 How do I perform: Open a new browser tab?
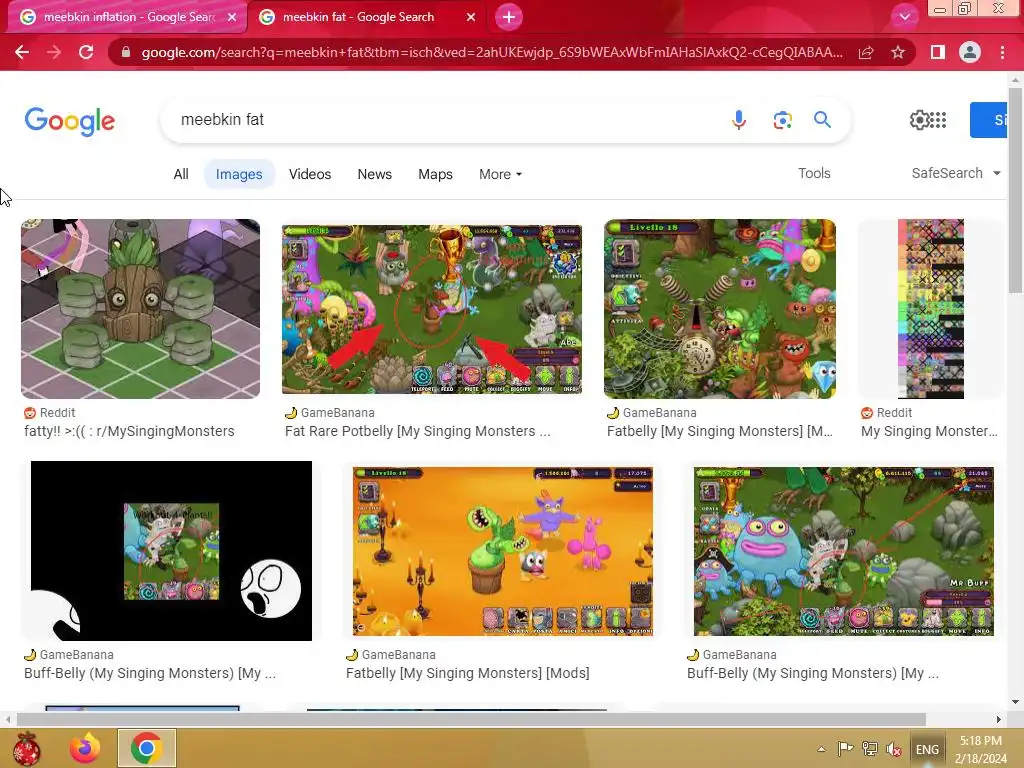[509, 17]
